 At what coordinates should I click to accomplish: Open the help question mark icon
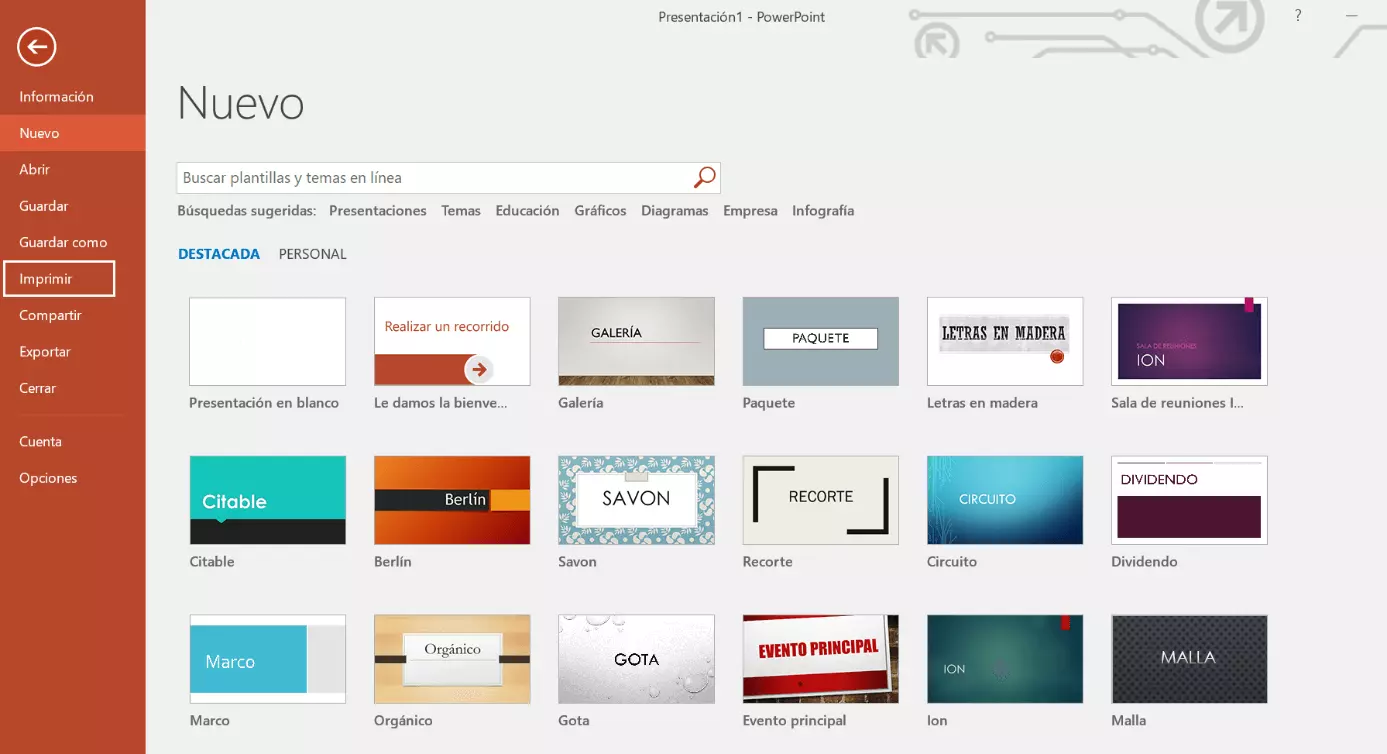click(1298, 16)
